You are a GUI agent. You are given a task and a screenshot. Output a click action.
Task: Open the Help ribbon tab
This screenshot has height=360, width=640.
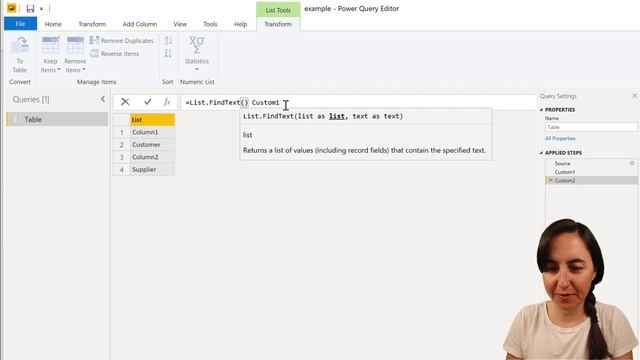pyautogui.click(x=240, y=24)
